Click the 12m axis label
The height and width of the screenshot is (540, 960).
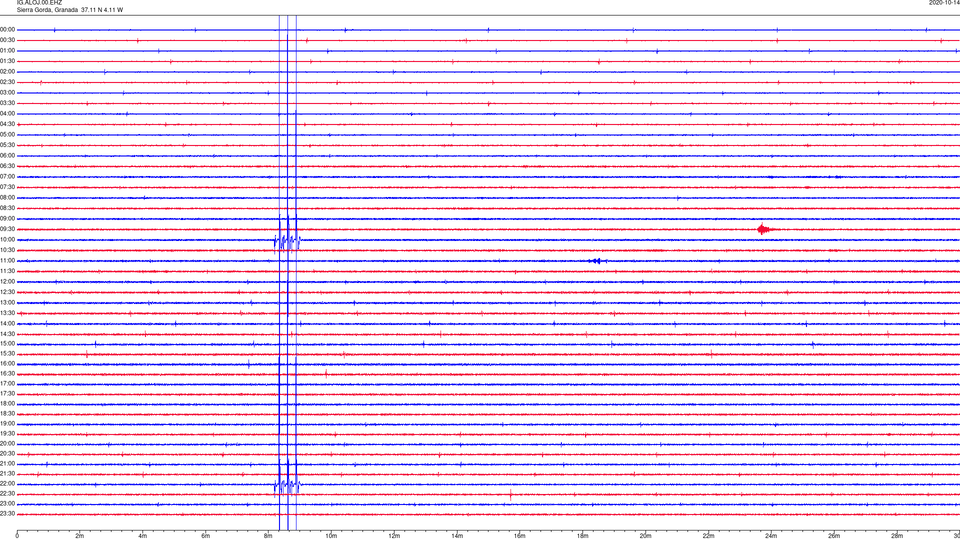[x=394, y=536]
